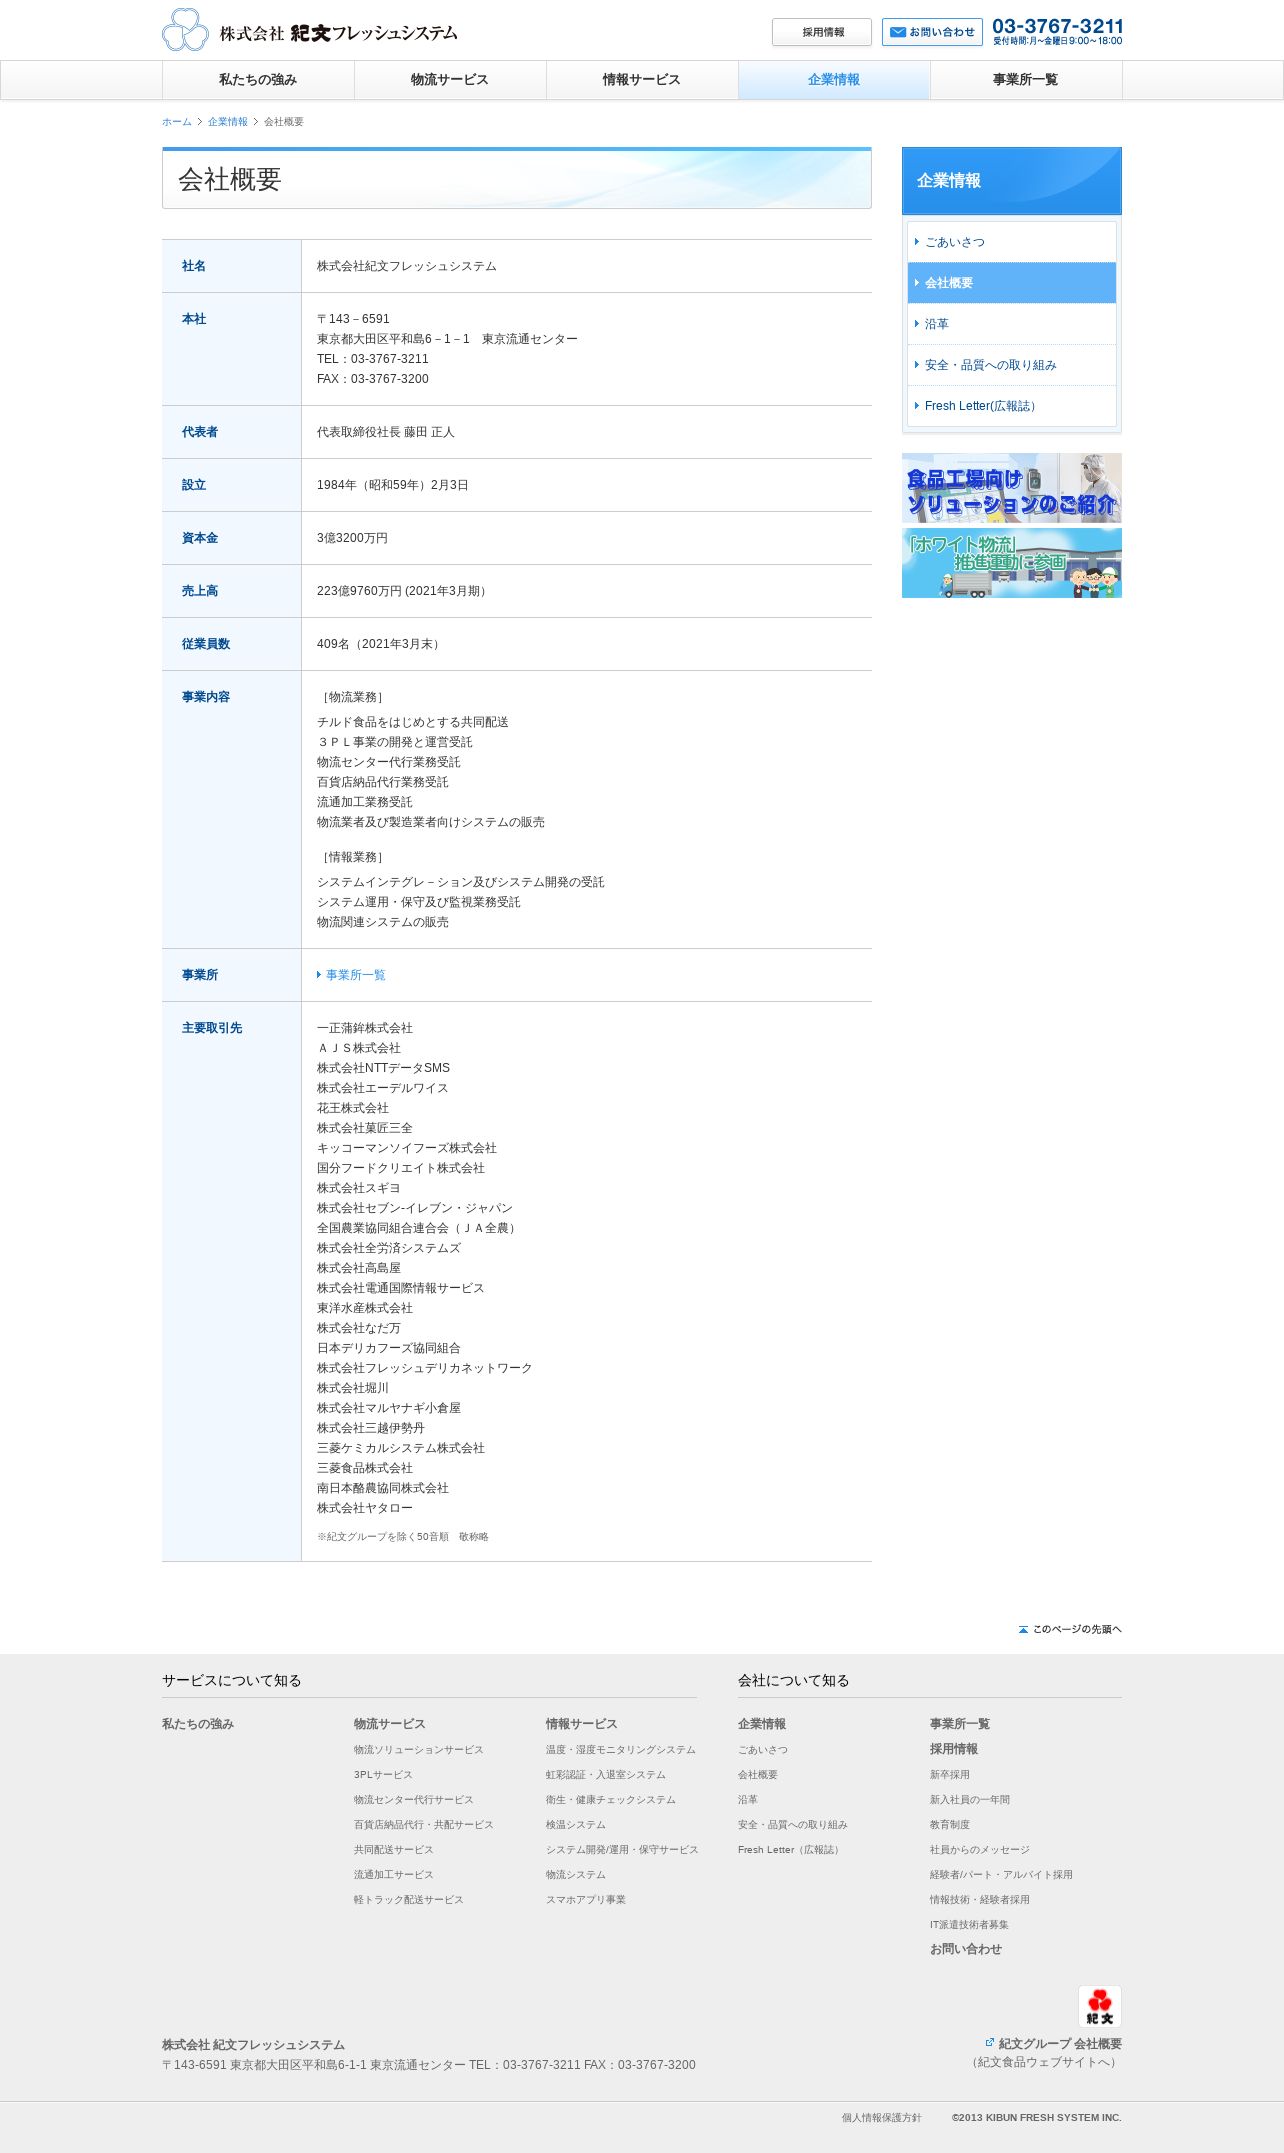Click the 食品工場向けソリューション banner
1284x2153 pixels.
(x=1012, y=488)
